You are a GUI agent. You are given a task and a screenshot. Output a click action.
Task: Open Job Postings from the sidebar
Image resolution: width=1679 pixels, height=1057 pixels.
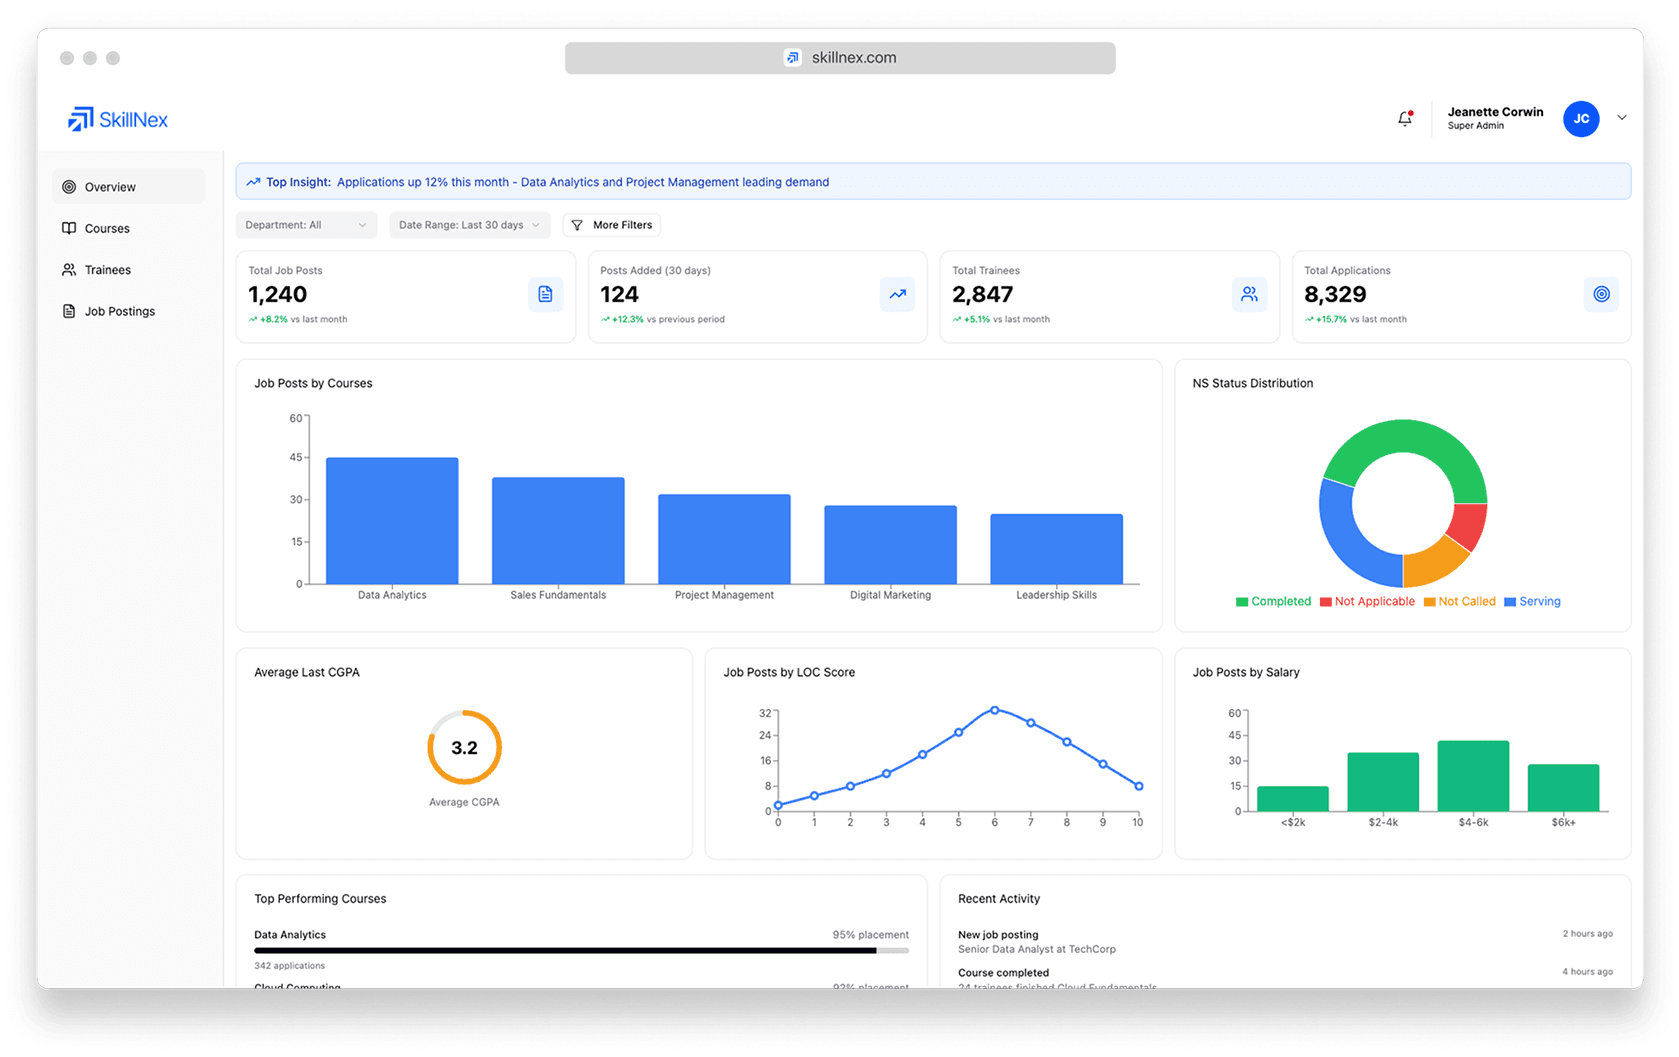point(119,311)
